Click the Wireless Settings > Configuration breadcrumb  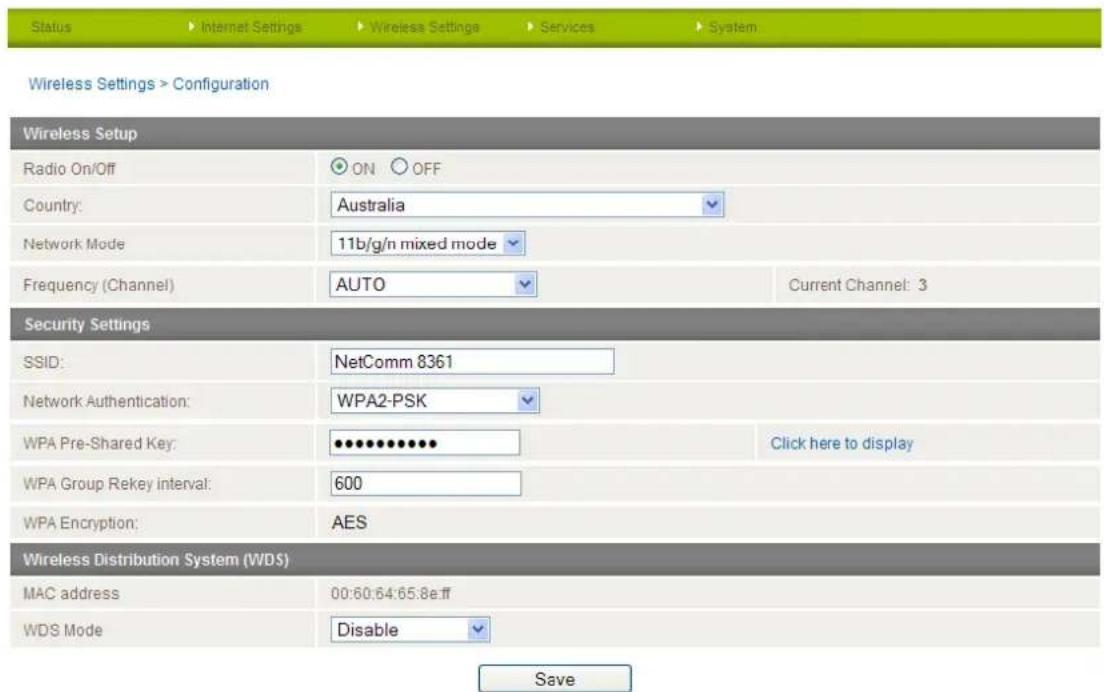(149, 84)
